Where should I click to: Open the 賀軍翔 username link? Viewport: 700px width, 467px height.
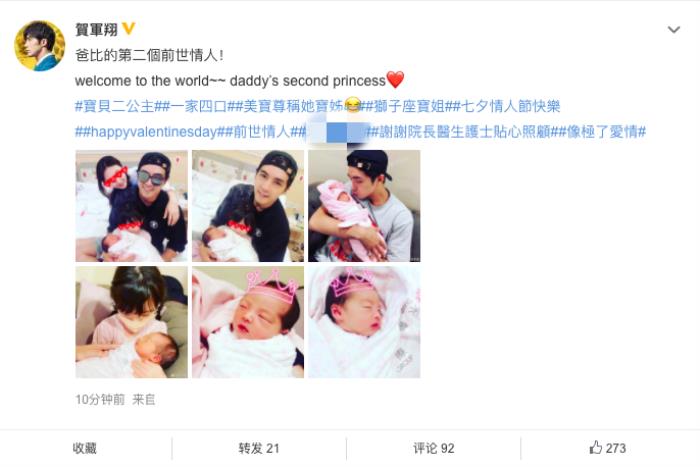pyautogui.click(x=96, y=29)
